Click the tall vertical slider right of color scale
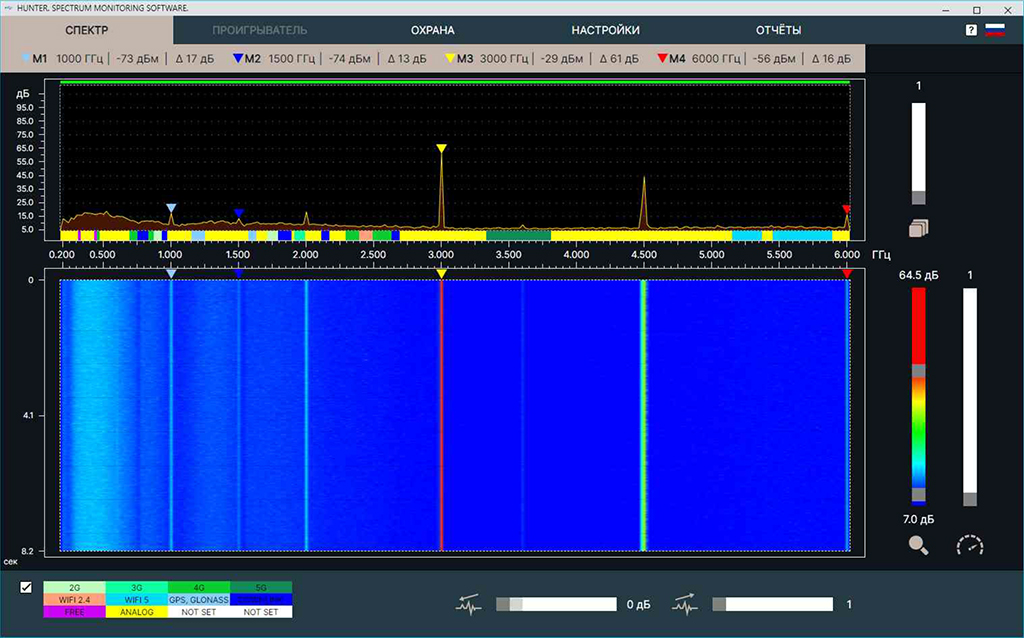 tap(970, 397)
